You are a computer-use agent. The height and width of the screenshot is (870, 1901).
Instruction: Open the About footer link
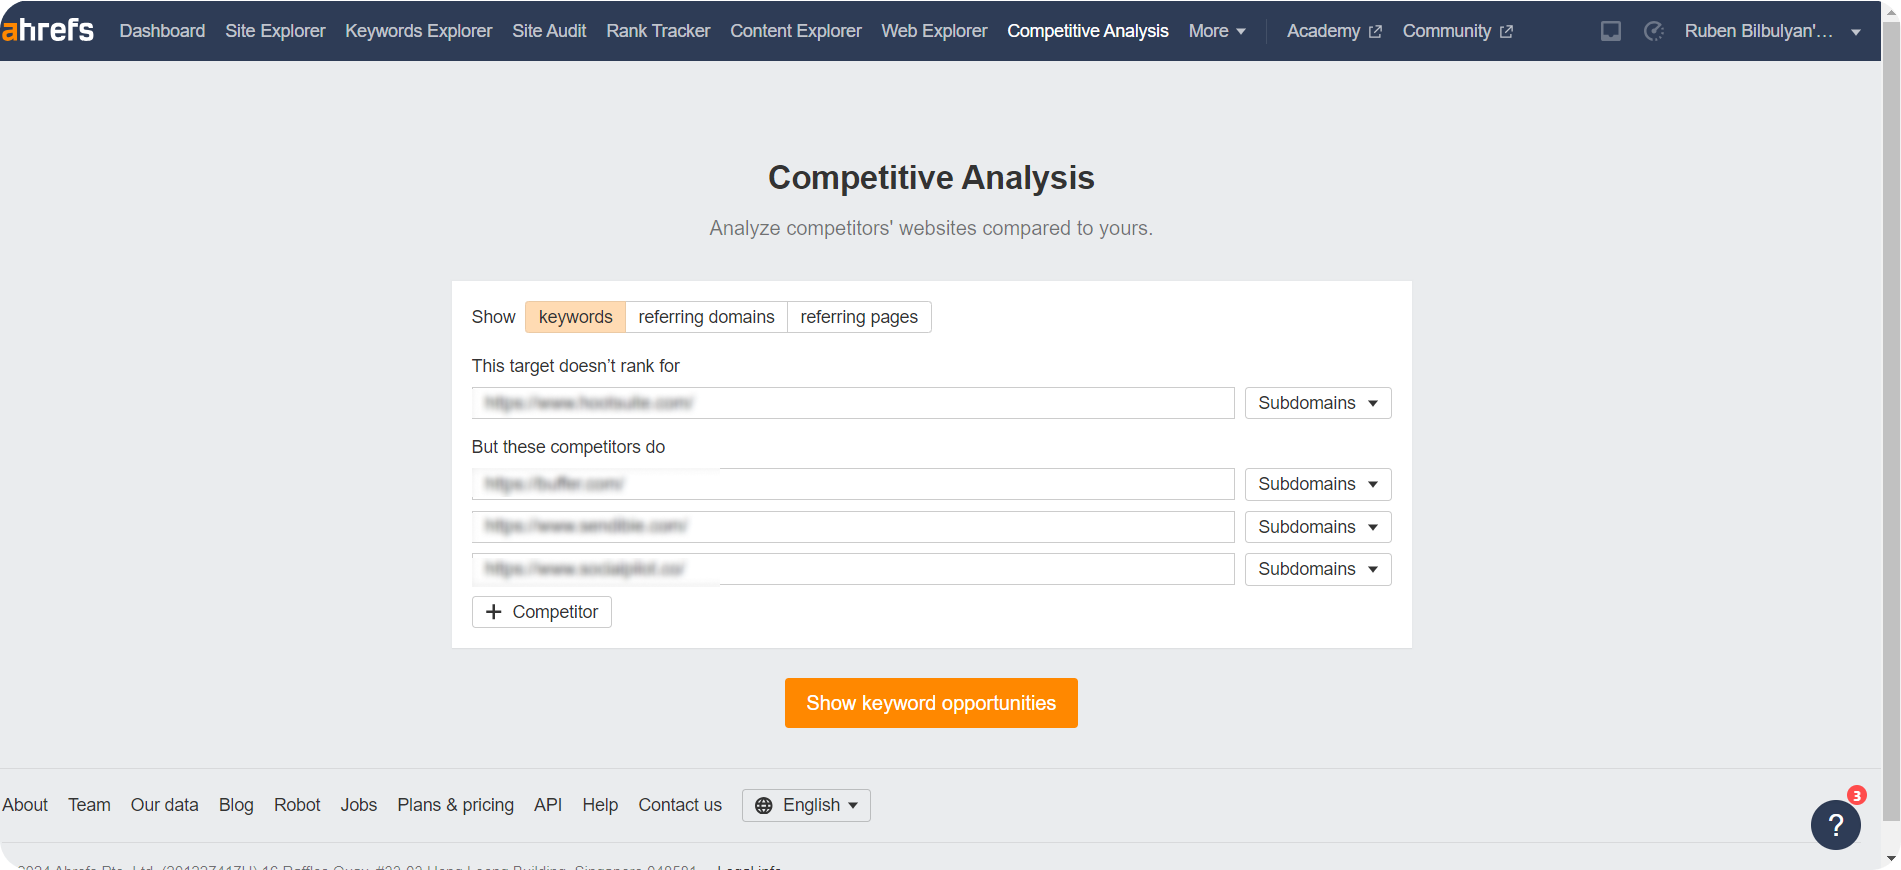pos(25,805)
